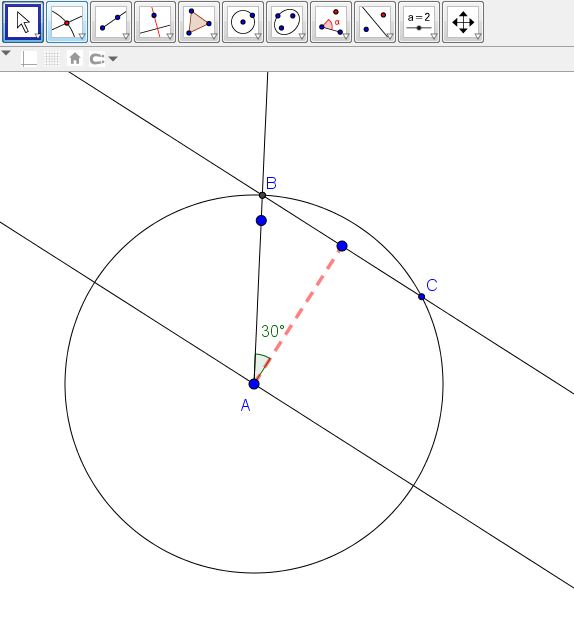Toggle the axes display button
The width and height of the screenshot is (574, 623).
[x=29, y=59]
